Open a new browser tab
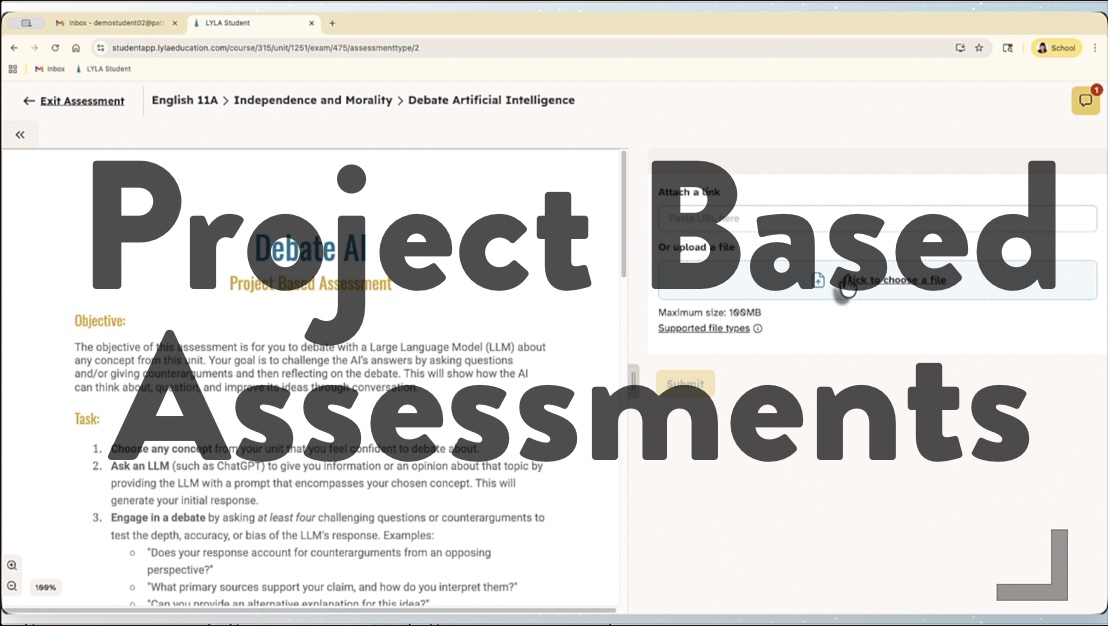This screenshot has height=626, width=1108. [332, 23]
